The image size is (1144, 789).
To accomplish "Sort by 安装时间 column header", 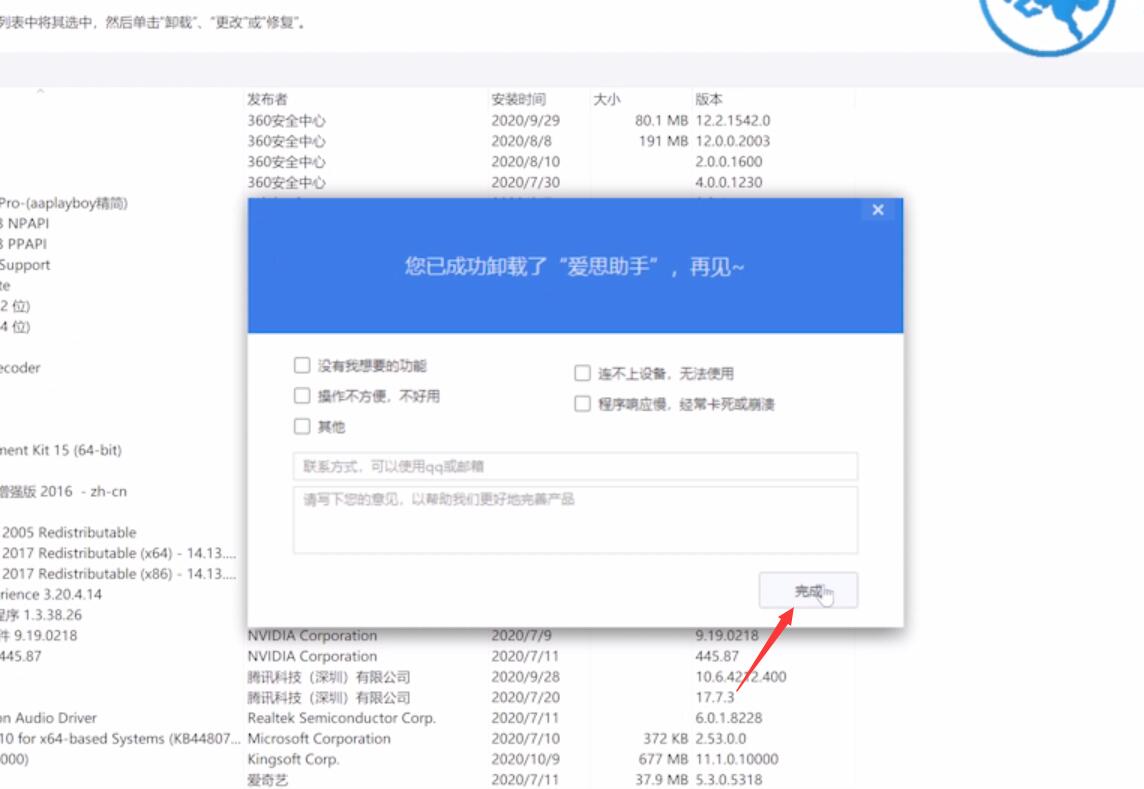I will coord(518,99).
